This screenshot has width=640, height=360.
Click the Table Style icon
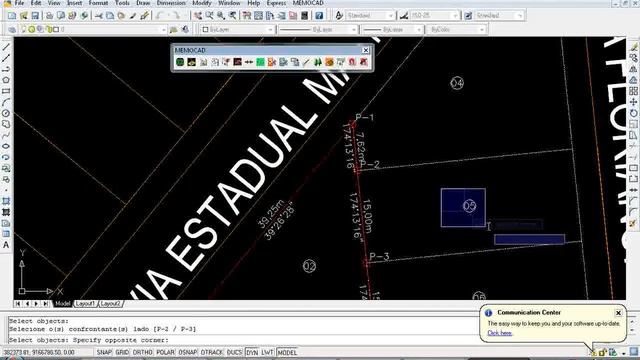click(x=468, y=16)
